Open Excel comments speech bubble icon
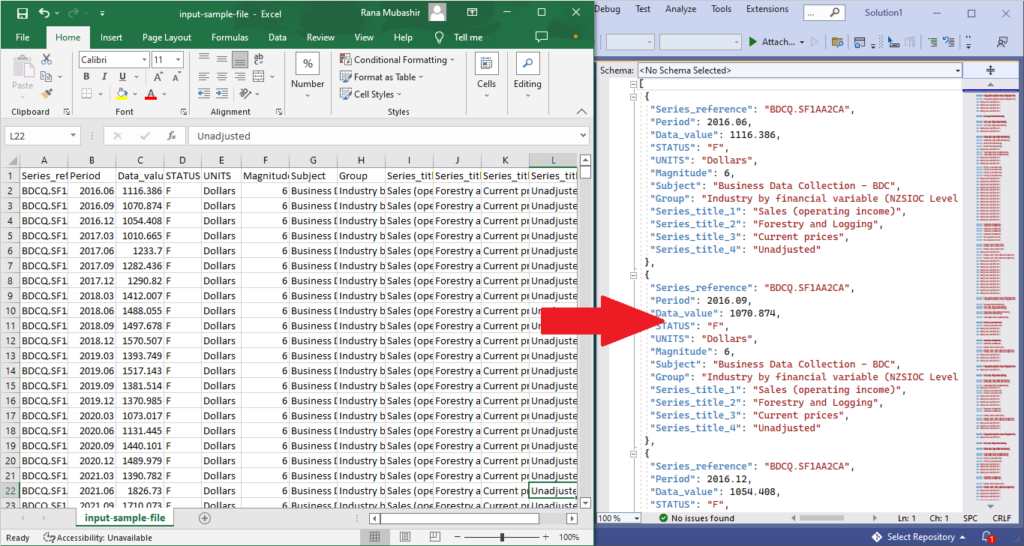This screenshot has height=546, width=1024. pyautogui.click(x=541, y=37)
